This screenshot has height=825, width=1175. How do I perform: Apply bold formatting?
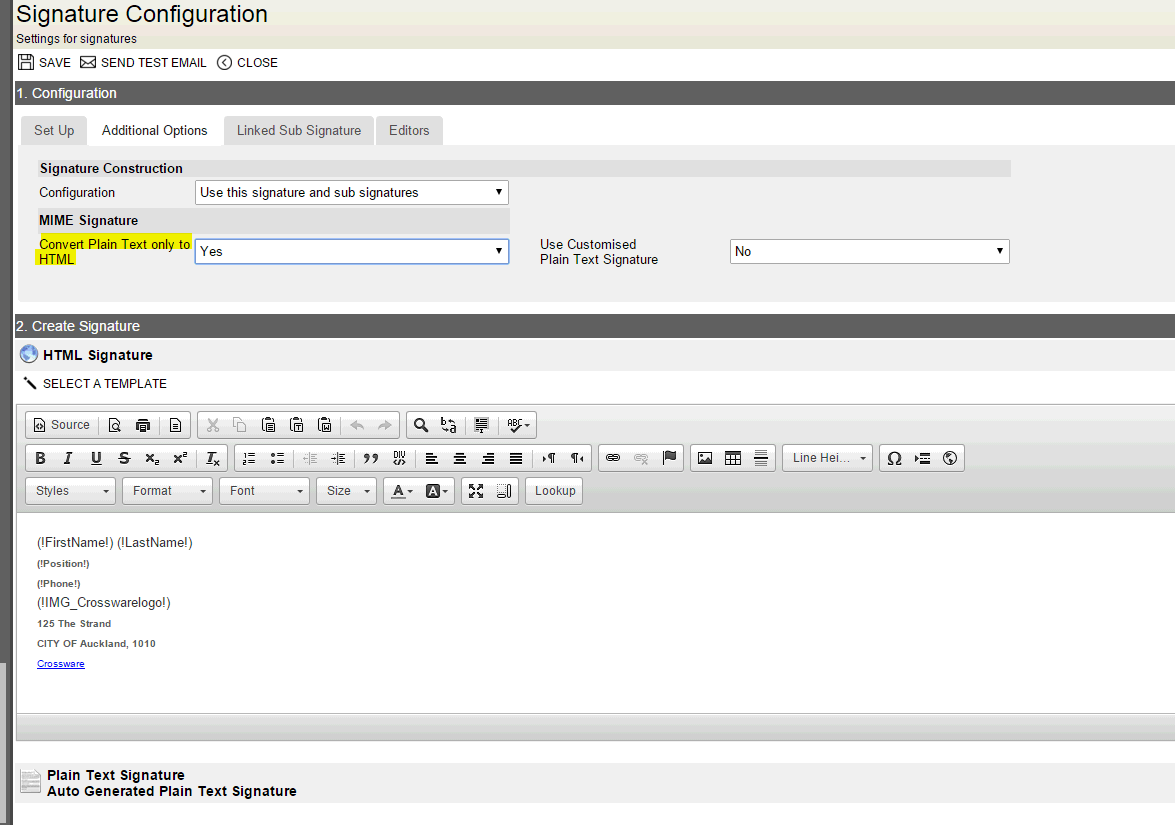tap(40, 458)
